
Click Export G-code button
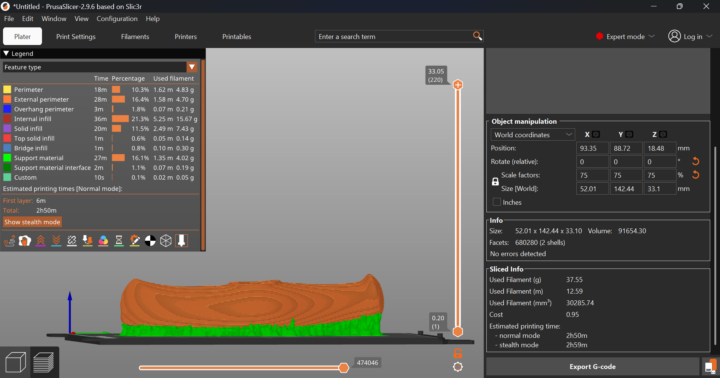(x=592, y=367)
